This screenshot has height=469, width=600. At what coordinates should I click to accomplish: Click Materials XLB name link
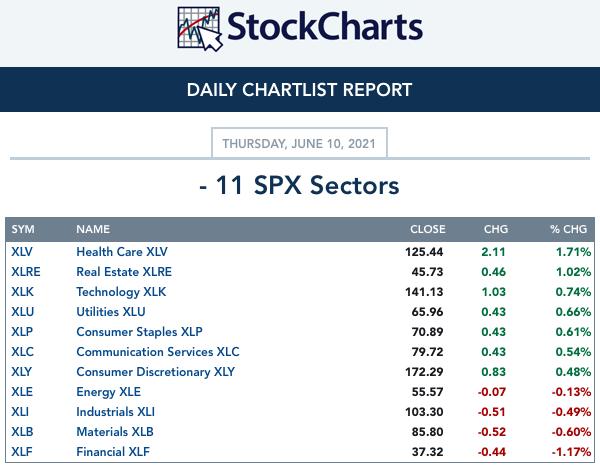coord(115,432)
